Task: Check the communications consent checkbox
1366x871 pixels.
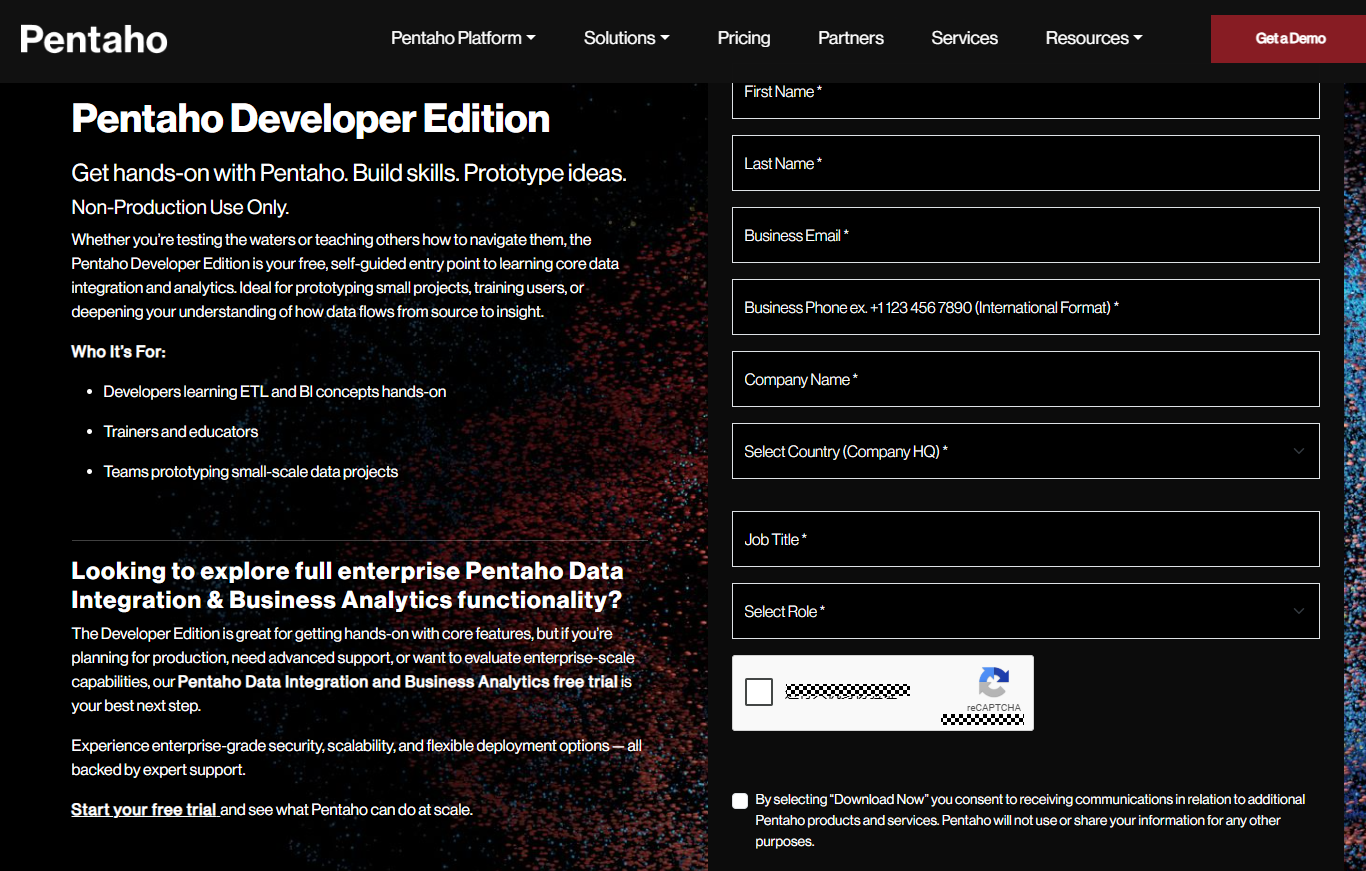Action: pos(740,800)
